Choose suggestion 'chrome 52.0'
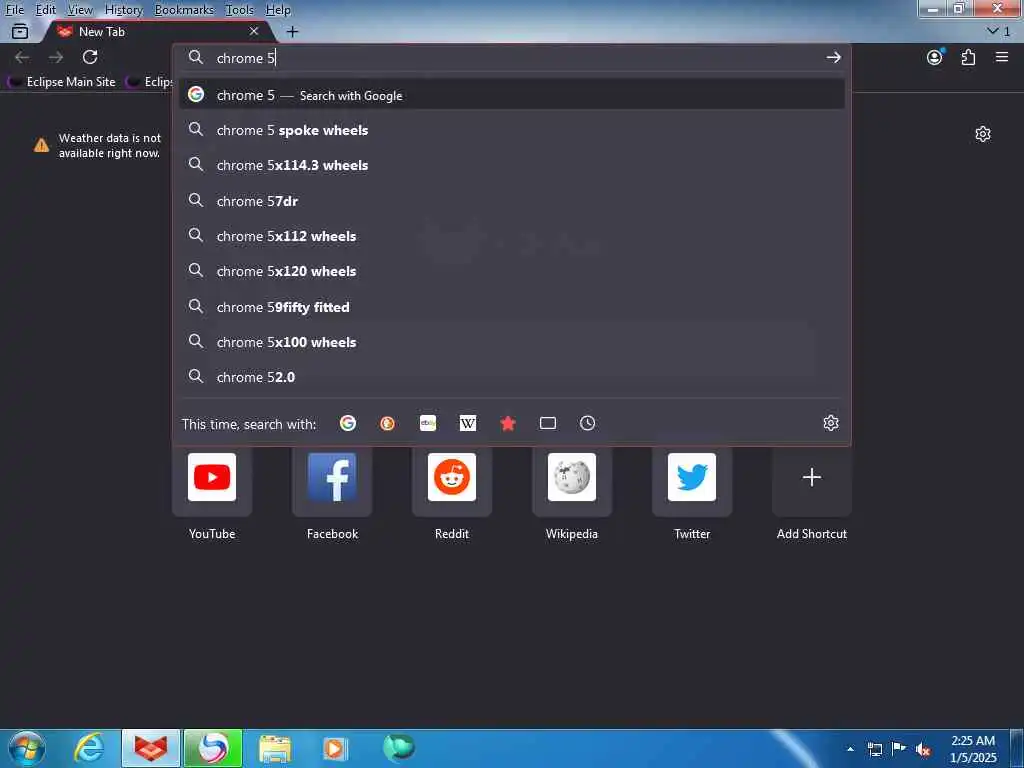 pos(512,377)
